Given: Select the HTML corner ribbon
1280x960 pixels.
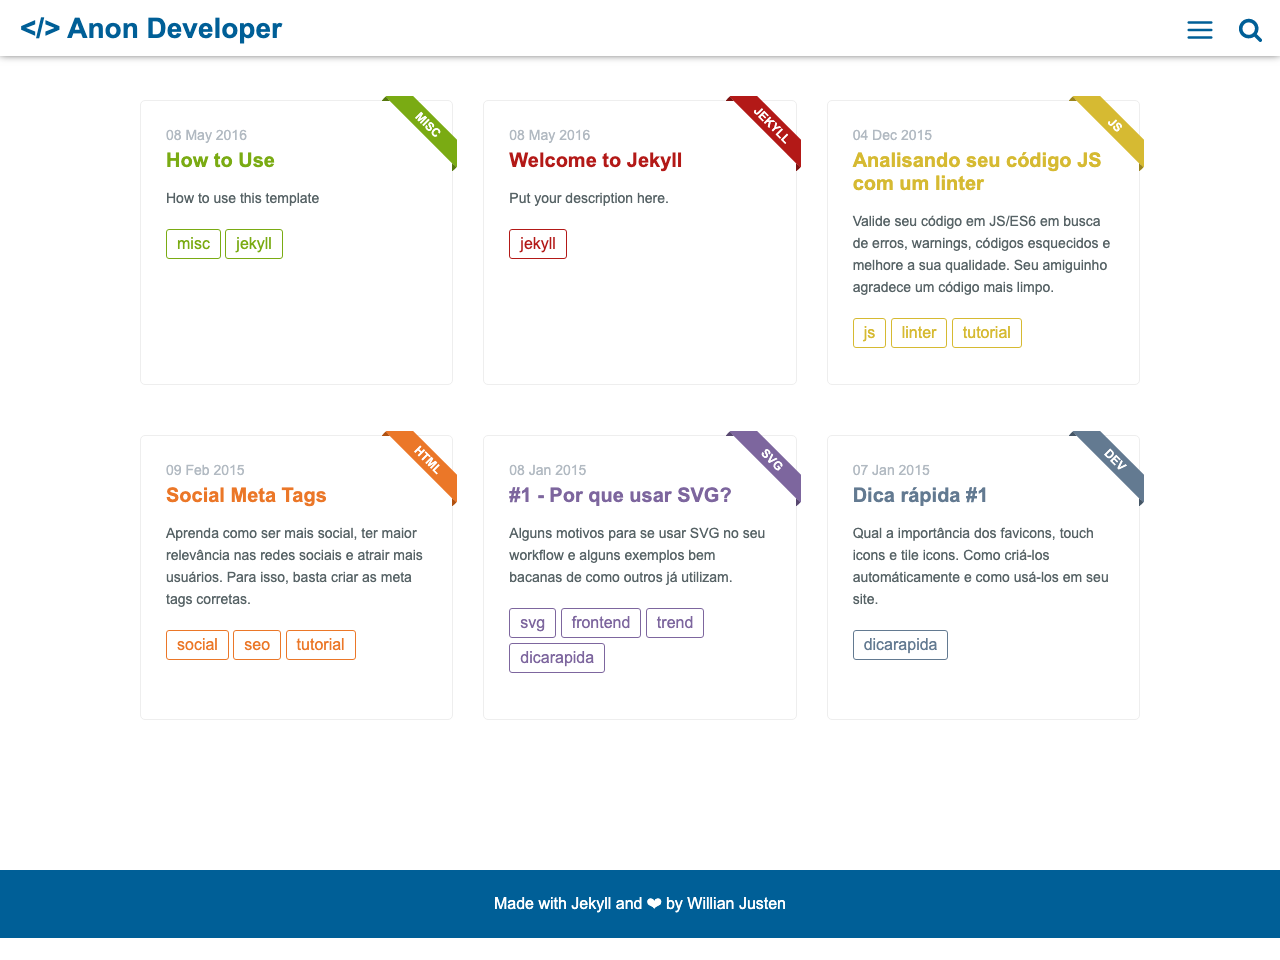Looking at the screenshot, I should click(426, 461).
